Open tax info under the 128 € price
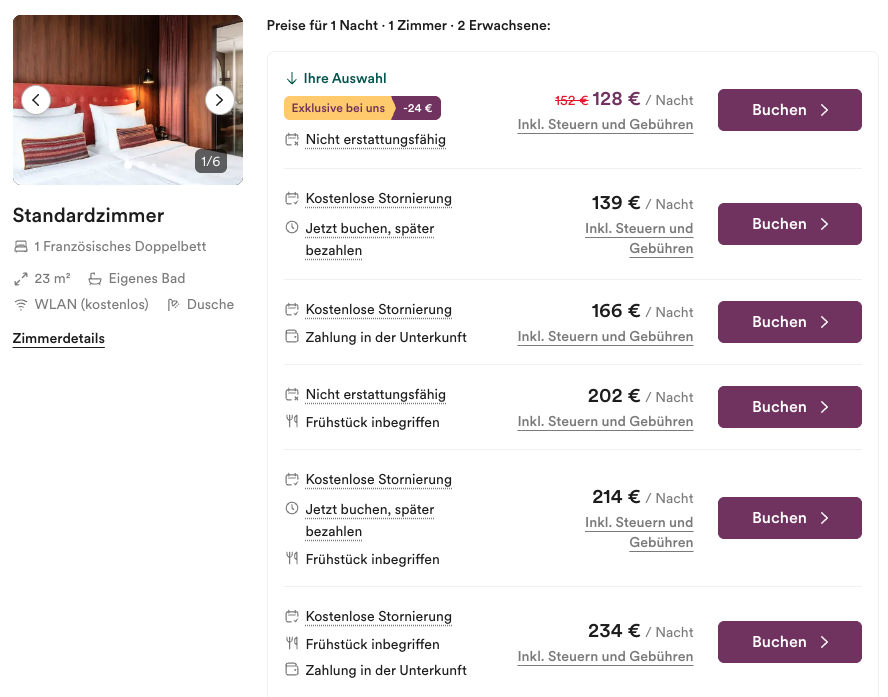 pyautogui.click(x=605, y=125)
